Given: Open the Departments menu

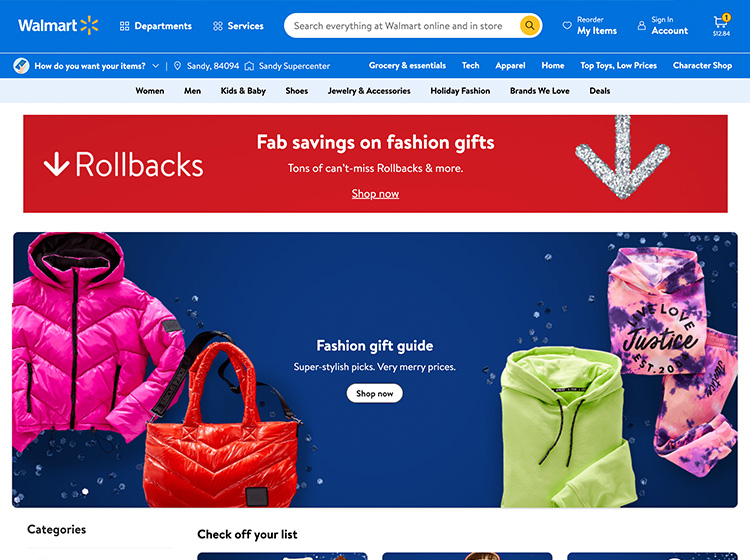Looking at the screenshot, I should tap(155, 26).
